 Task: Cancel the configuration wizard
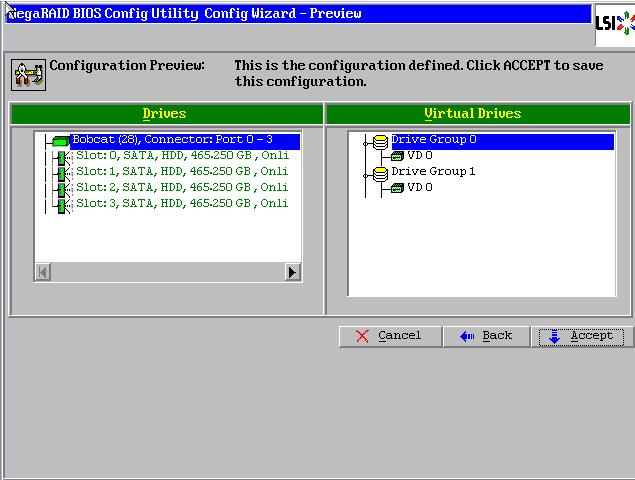[x=390, y=337]
